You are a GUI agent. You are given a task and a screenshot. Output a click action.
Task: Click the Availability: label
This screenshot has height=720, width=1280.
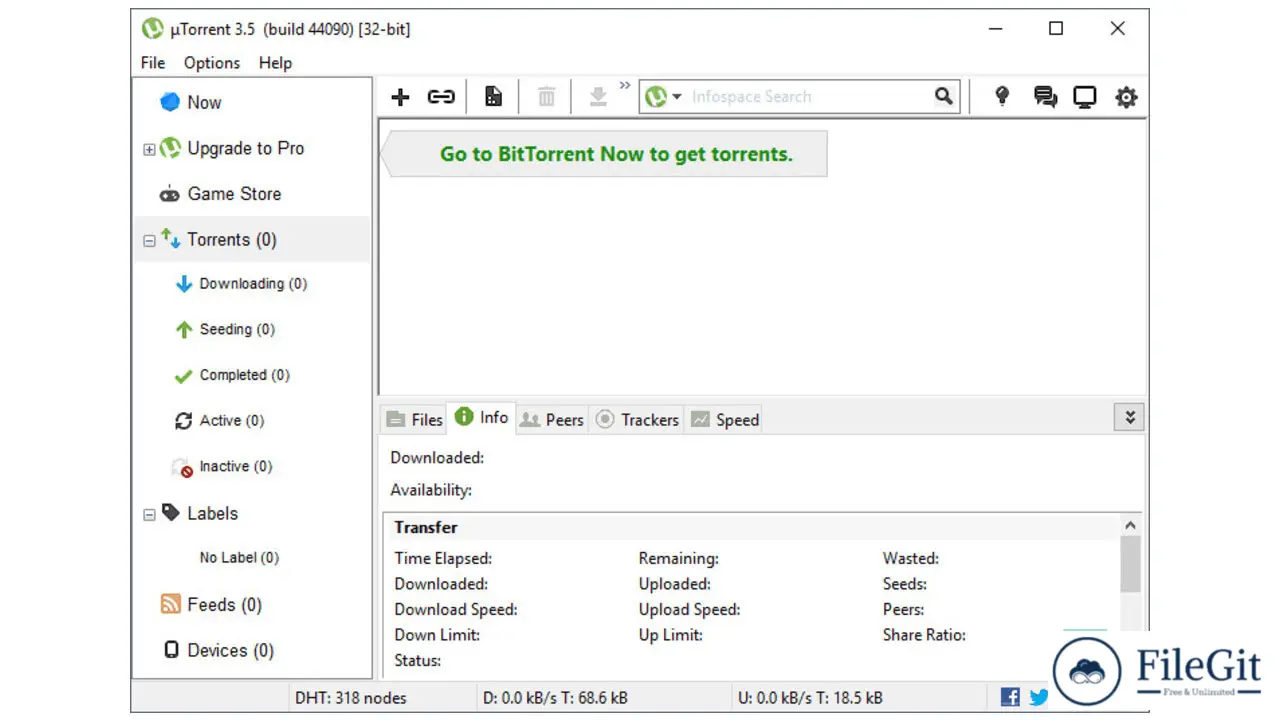tap(431, 490)
